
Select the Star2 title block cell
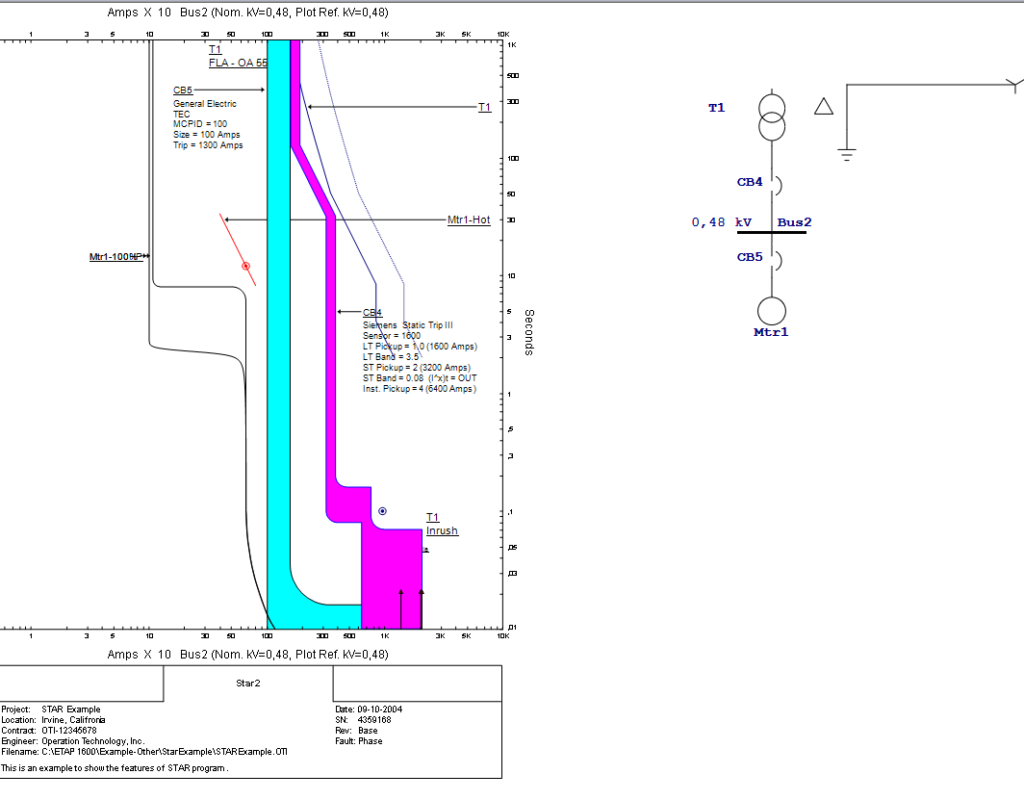pyautogui.click(x=248, y=683)
